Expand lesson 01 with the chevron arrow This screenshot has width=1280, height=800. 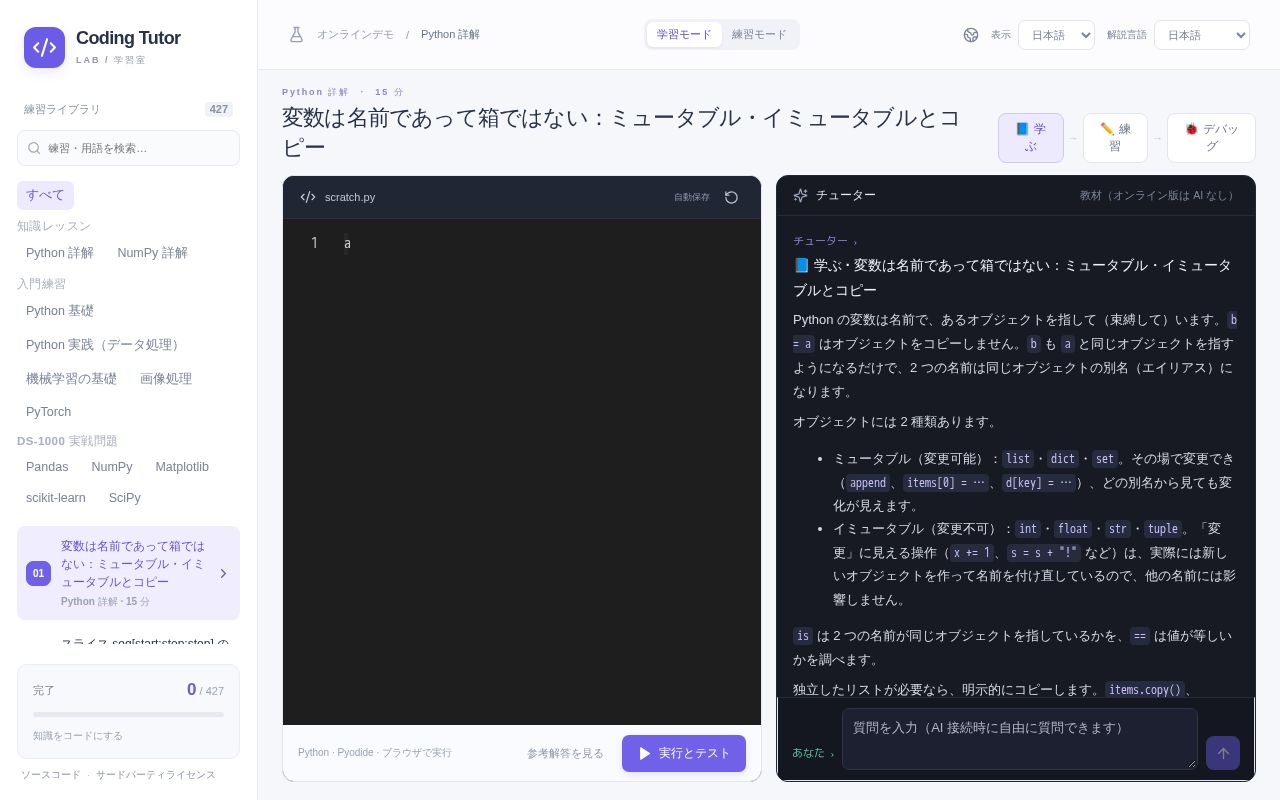pyautogui.click(x=223, y=573)
